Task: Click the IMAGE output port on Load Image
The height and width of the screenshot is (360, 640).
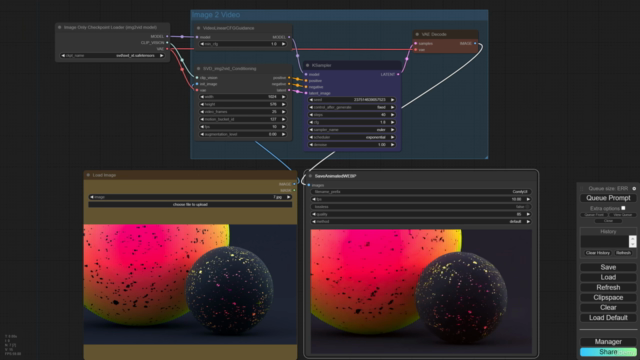Action: click(x=294, y=184)
